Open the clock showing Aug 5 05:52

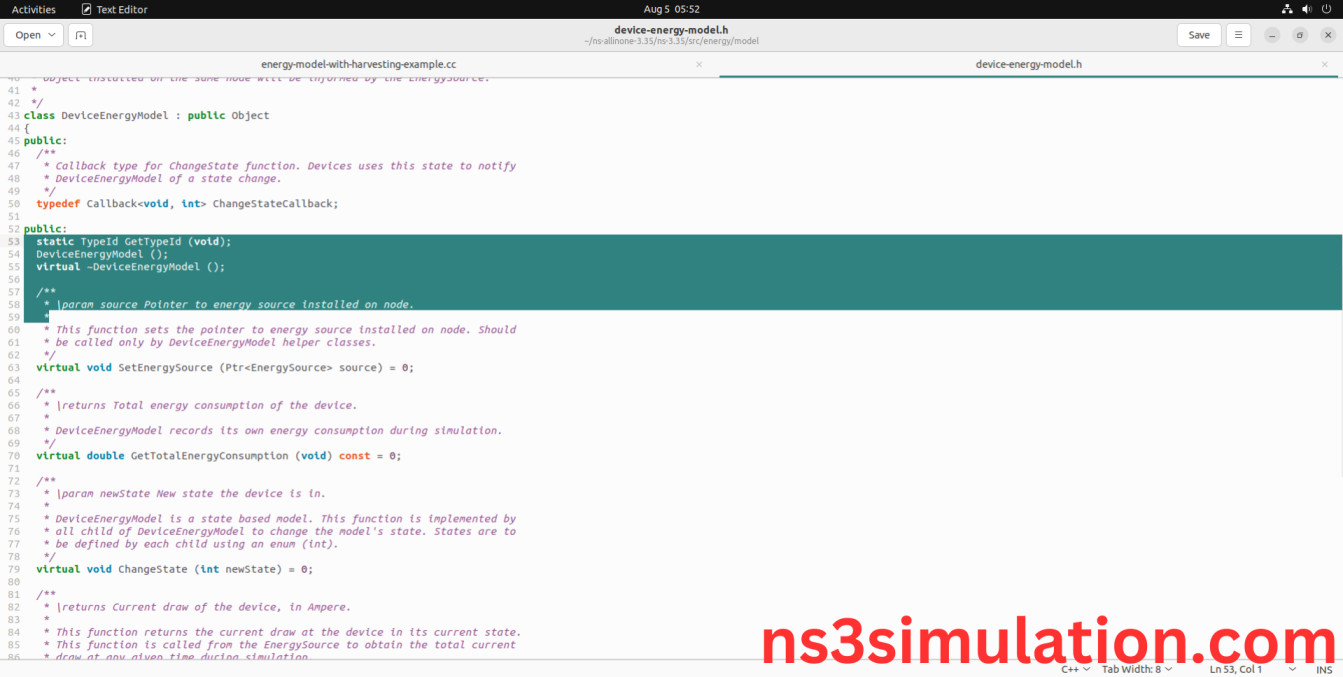pyautogui.click(x=671, y=8)
